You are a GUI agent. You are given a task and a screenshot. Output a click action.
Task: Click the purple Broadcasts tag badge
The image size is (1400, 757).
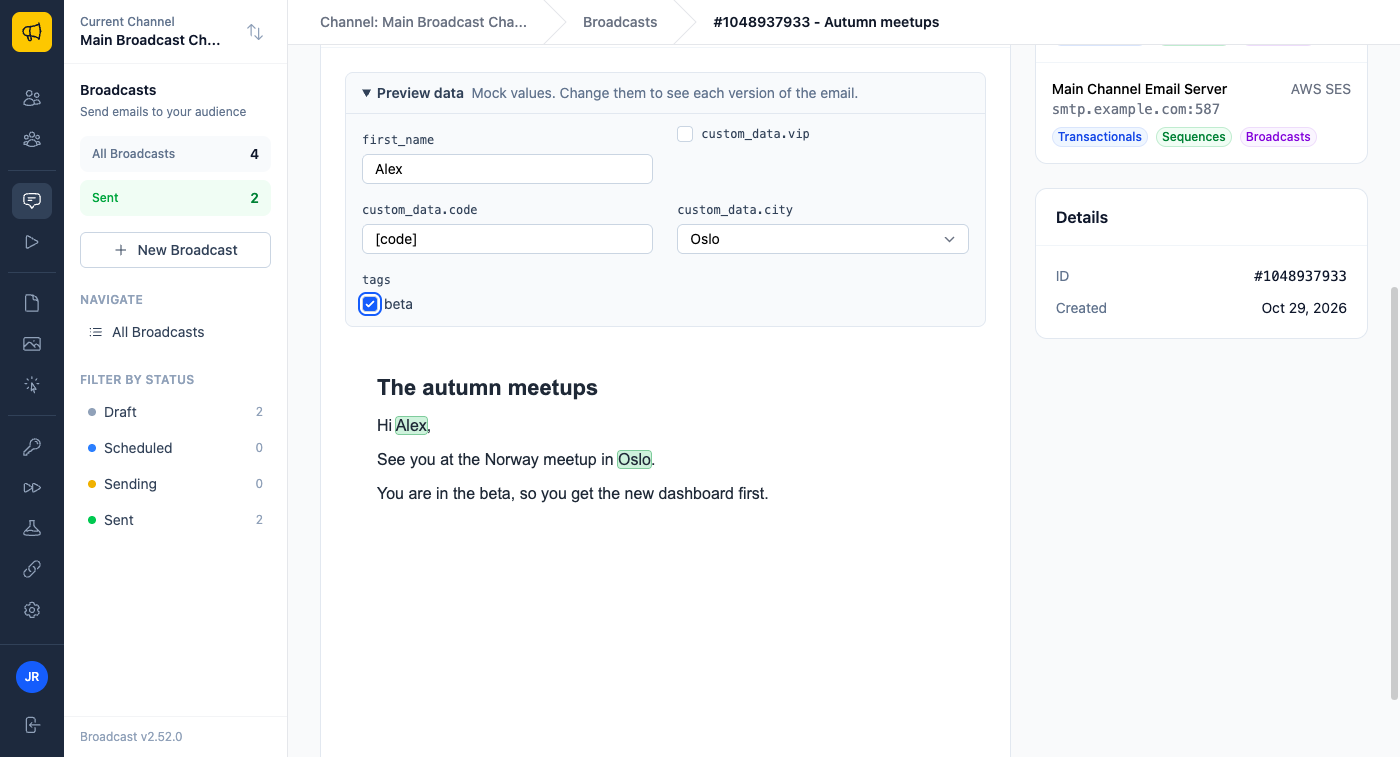tap(1278, 137)
